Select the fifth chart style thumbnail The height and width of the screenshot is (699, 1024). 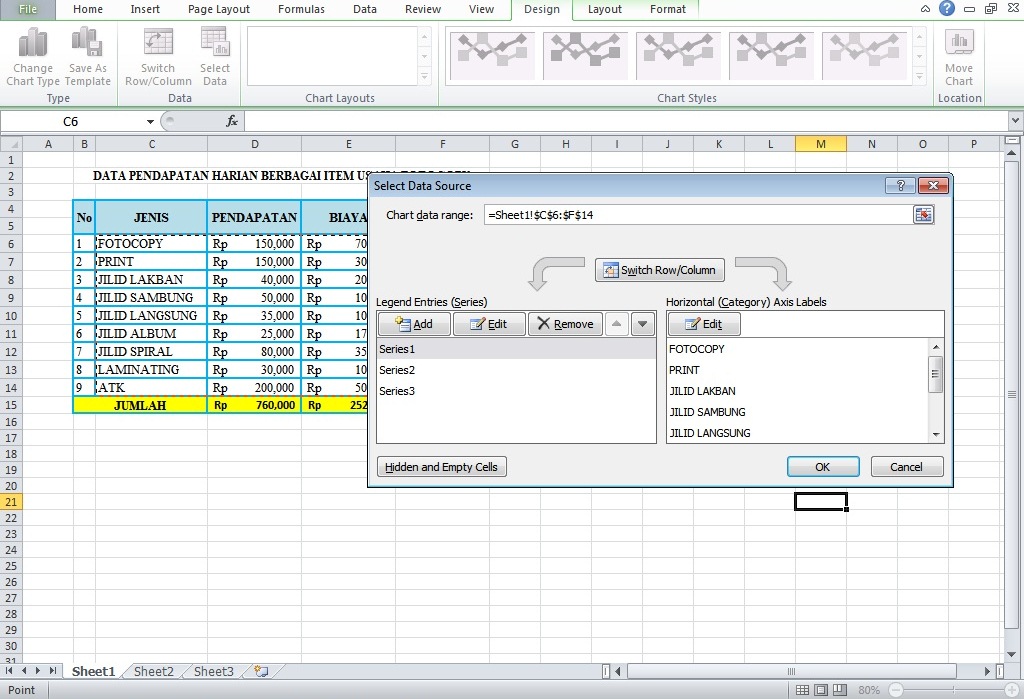click(864, 55)
